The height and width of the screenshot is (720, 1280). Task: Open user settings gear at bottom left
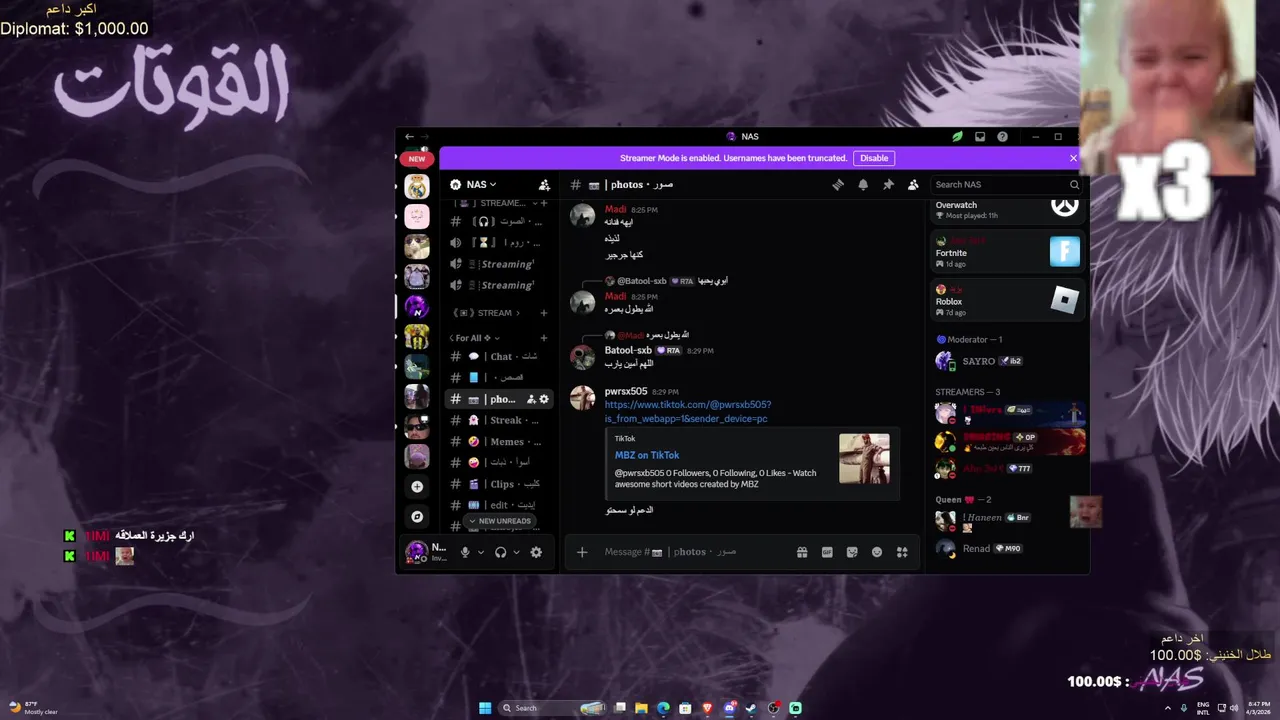[536, 552]
